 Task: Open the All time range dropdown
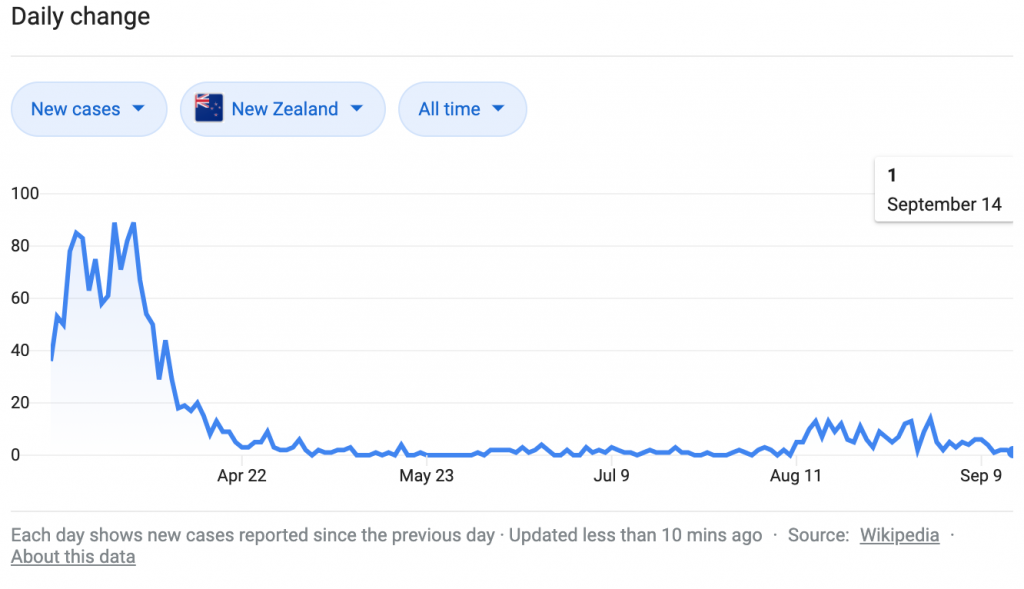(462, 109)
